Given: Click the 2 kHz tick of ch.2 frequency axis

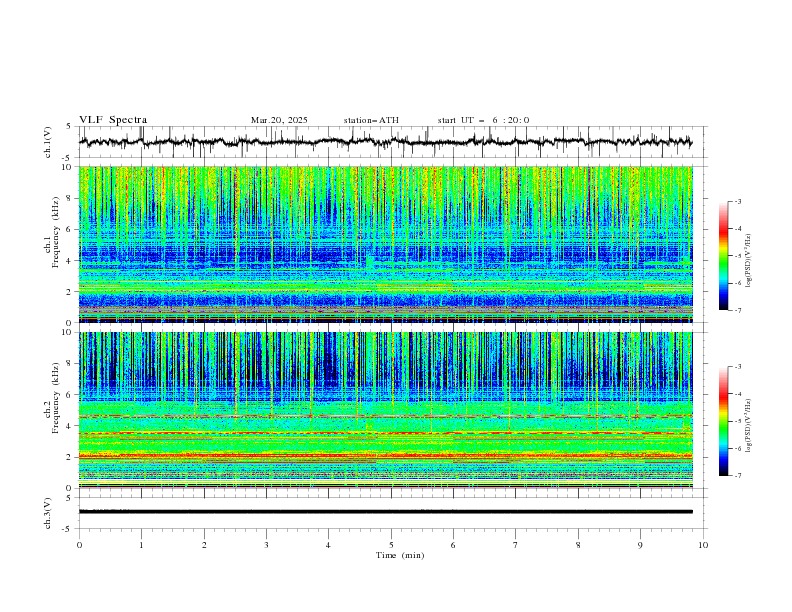Looking at the screenshot, I should [x=71, y=457].
